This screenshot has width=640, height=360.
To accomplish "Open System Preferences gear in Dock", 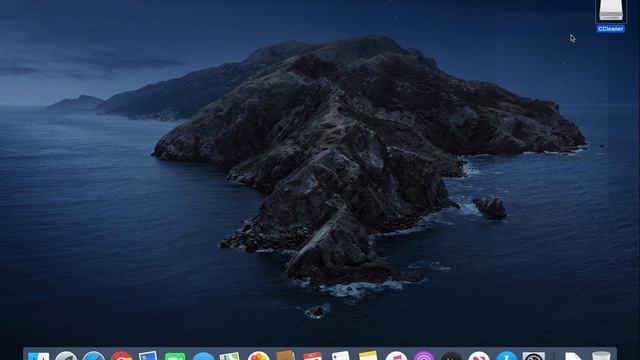I will coord(534,356).
